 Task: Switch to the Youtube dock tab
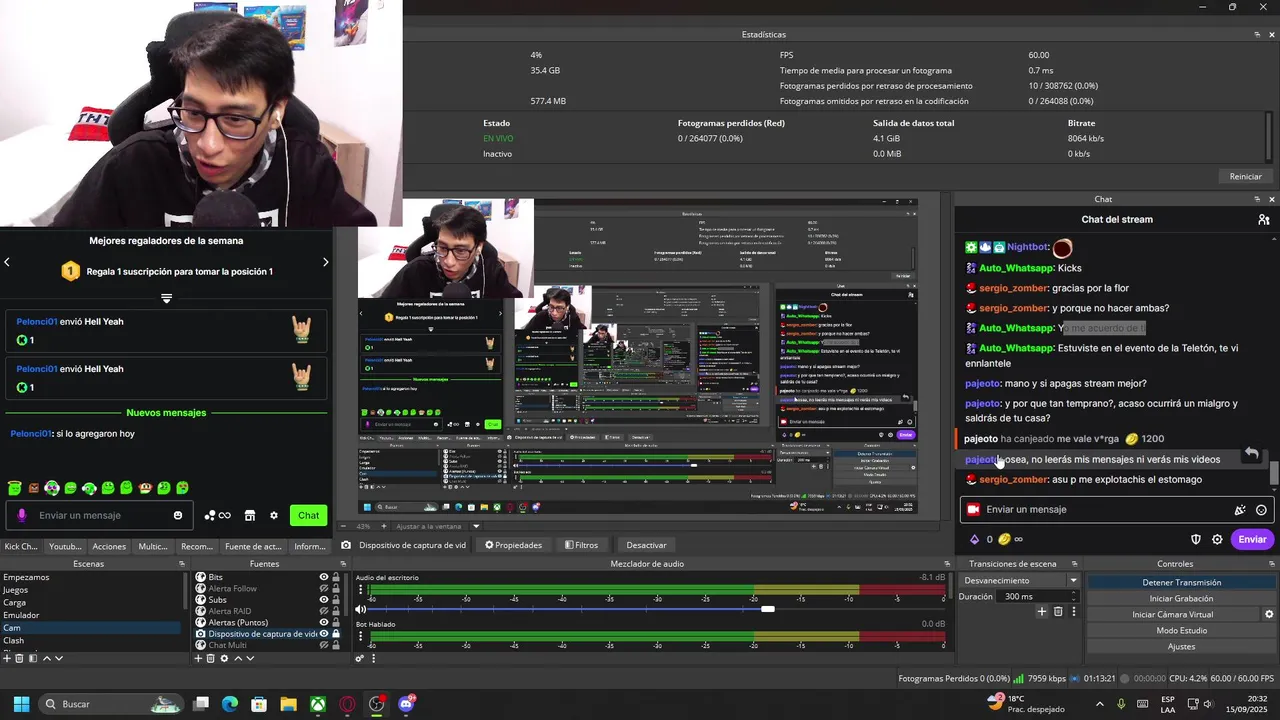click(x=65, y=546)
